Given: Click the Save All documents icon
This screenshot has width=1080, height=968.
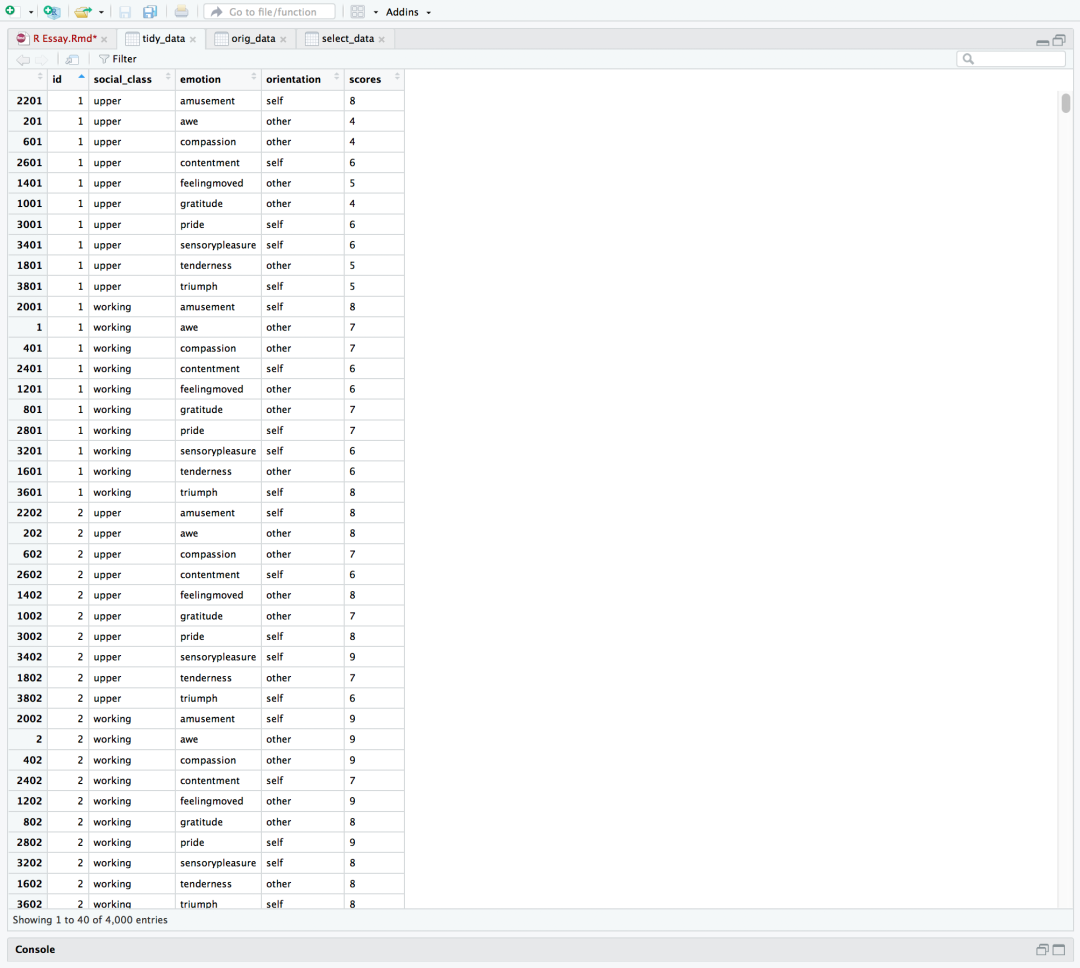Looking at the screenshot, I should 149,12.
